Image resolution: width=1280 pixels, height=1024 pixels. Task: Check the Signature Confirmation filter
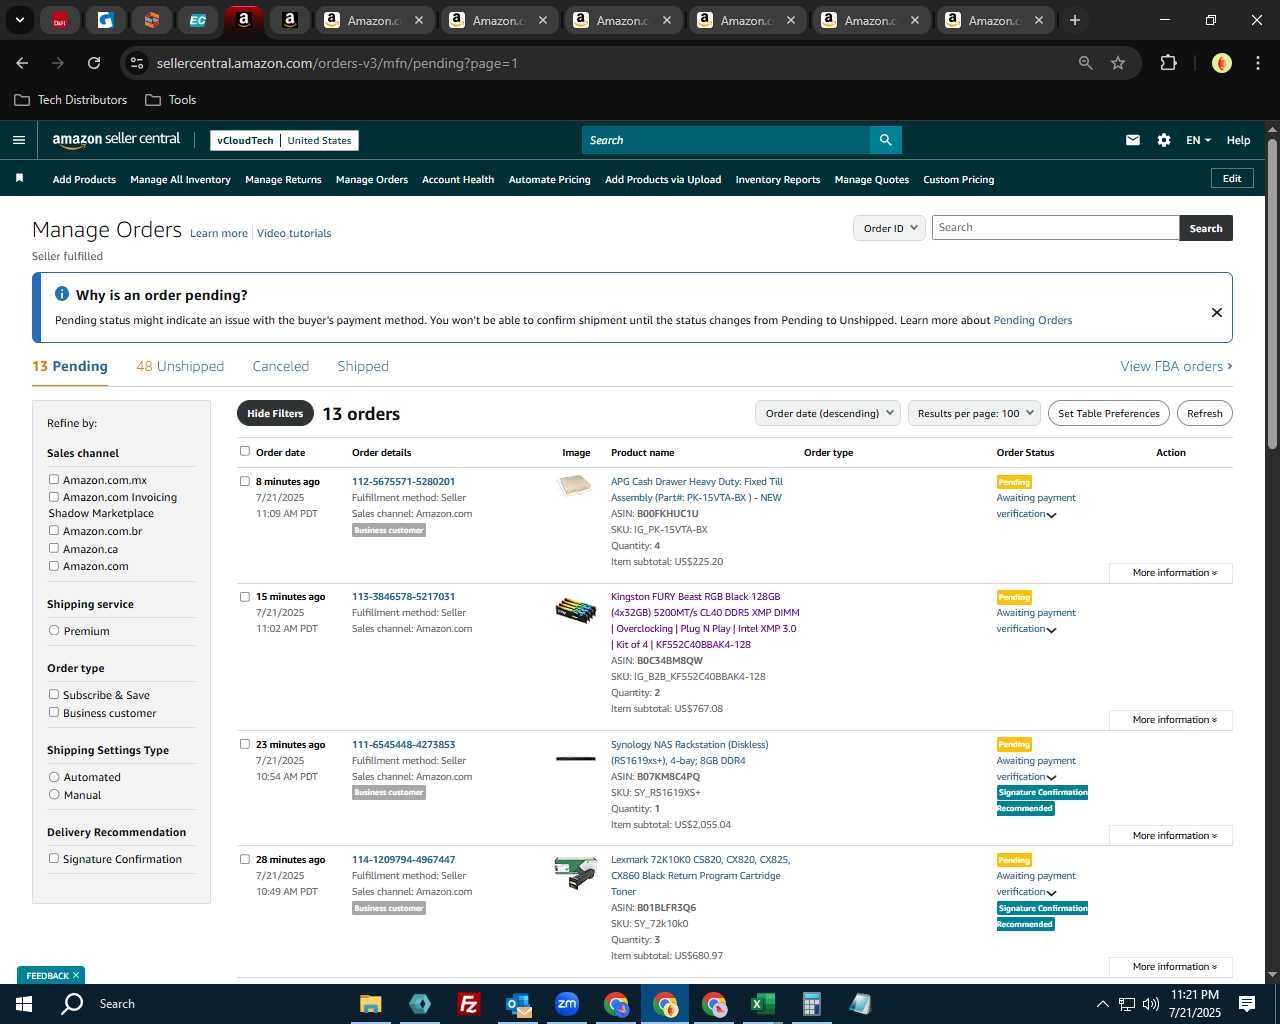coord(54,858)
